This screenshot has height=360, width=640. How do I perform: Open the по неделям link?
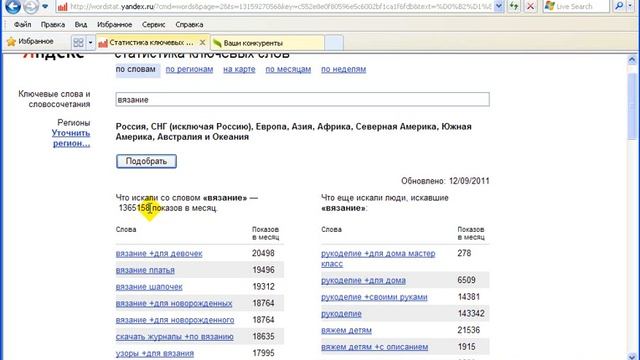343,69
